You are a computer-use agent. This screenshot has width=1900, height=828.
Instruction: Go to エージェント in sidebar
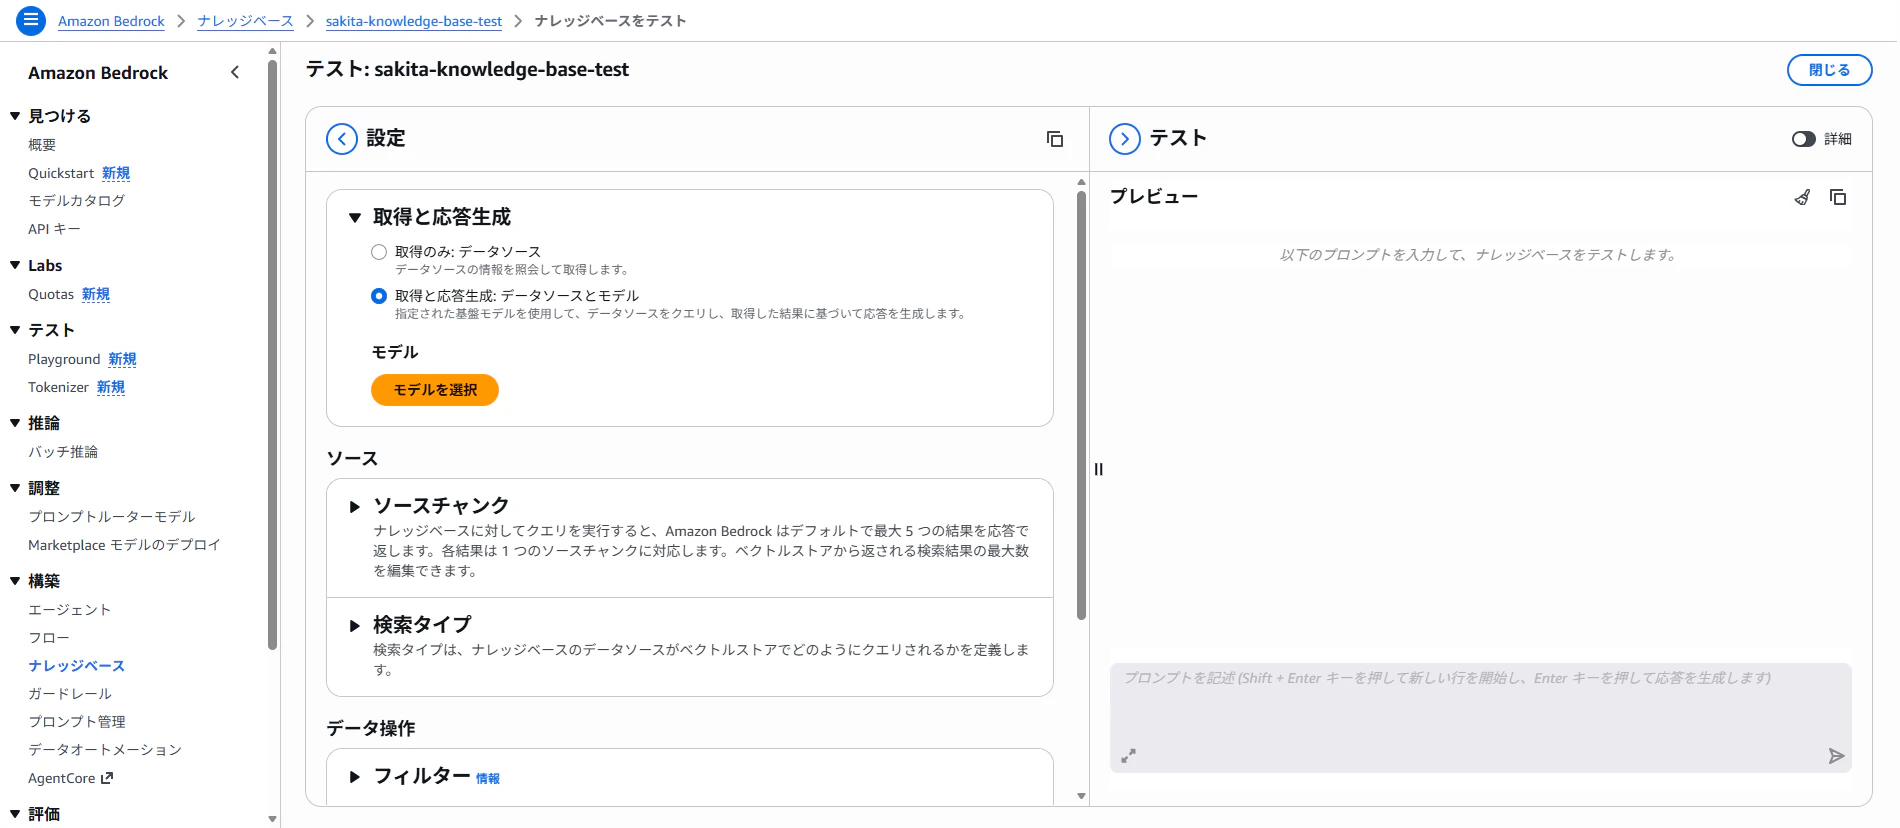[70, 610]
